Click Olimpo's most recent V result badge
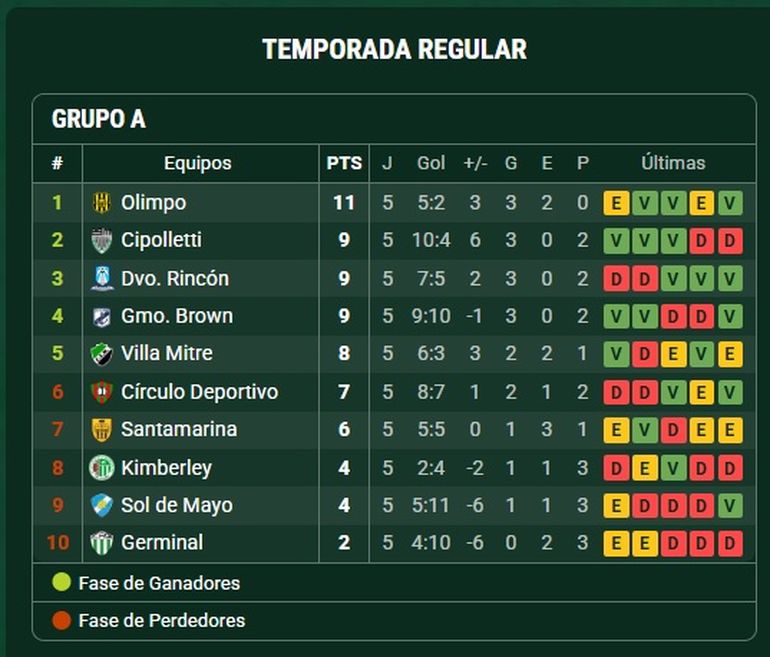Screen dimensions: 770x657 tap(730, 203)
